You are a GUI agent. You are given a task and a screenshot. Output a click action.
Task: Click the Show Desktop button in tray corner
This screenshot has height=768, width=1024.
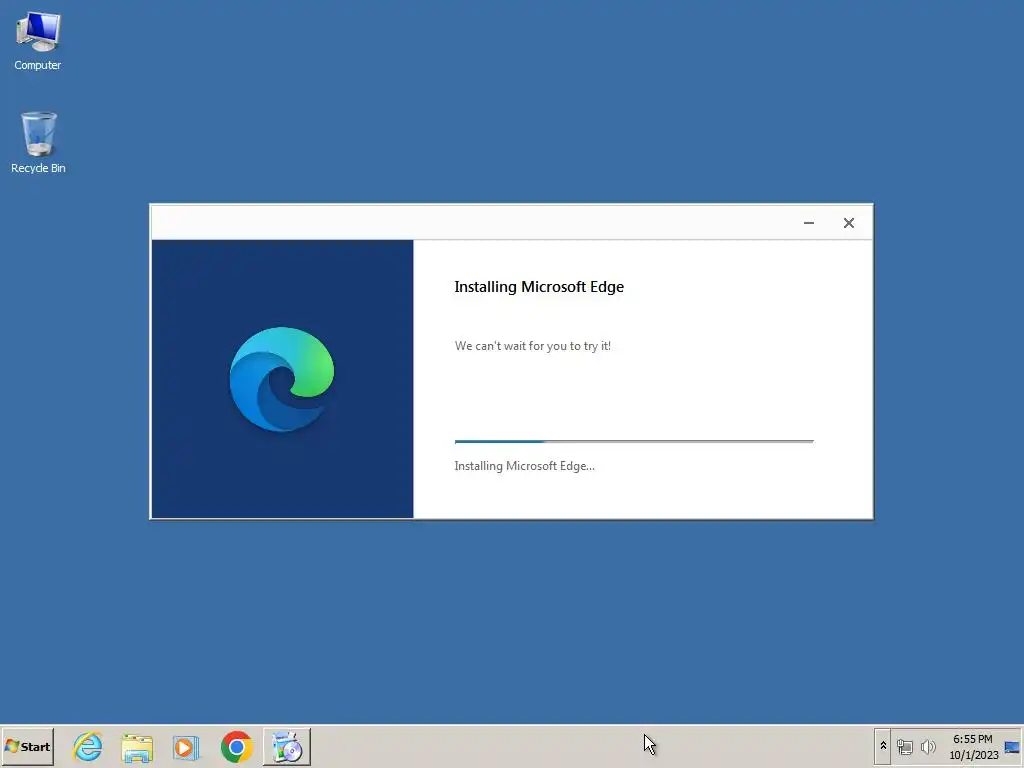[x=1012, y=746]
